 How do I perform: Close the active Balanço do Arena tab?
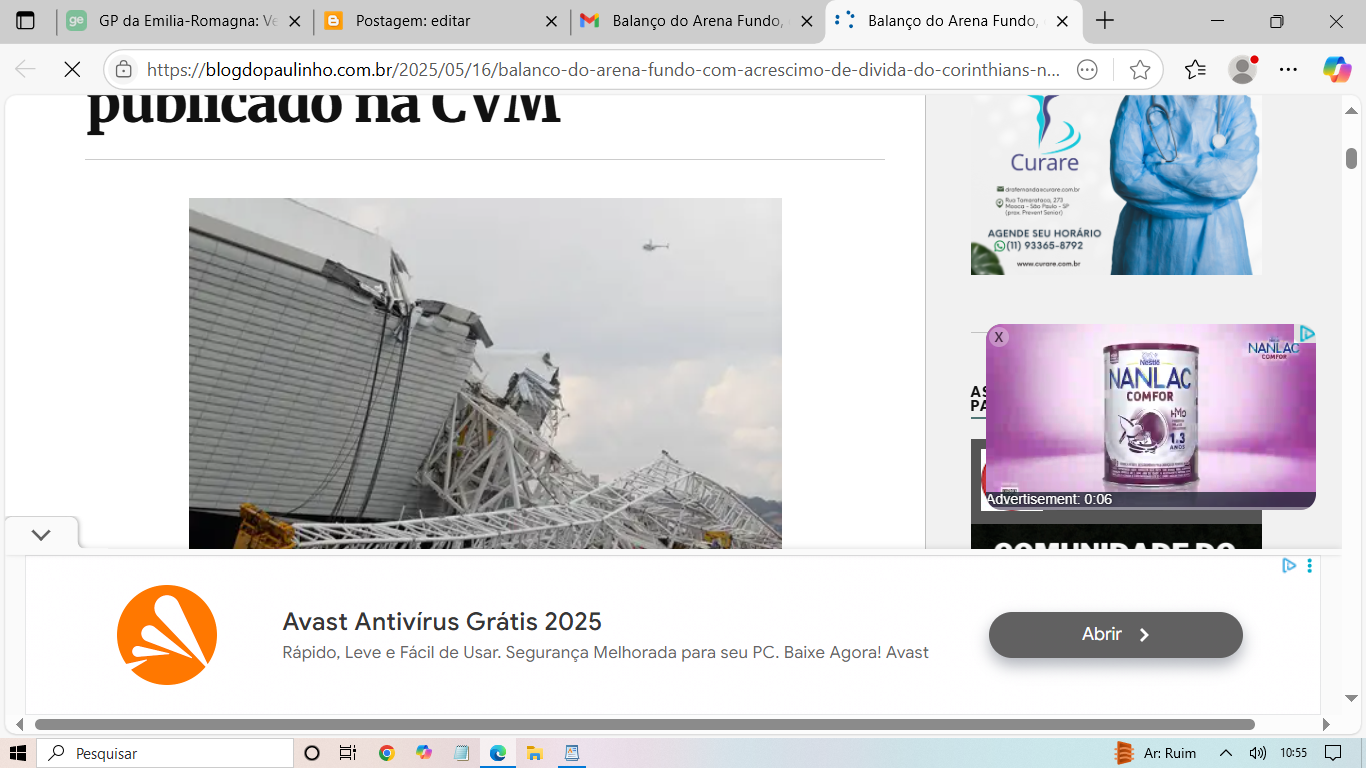(1063, 21)
